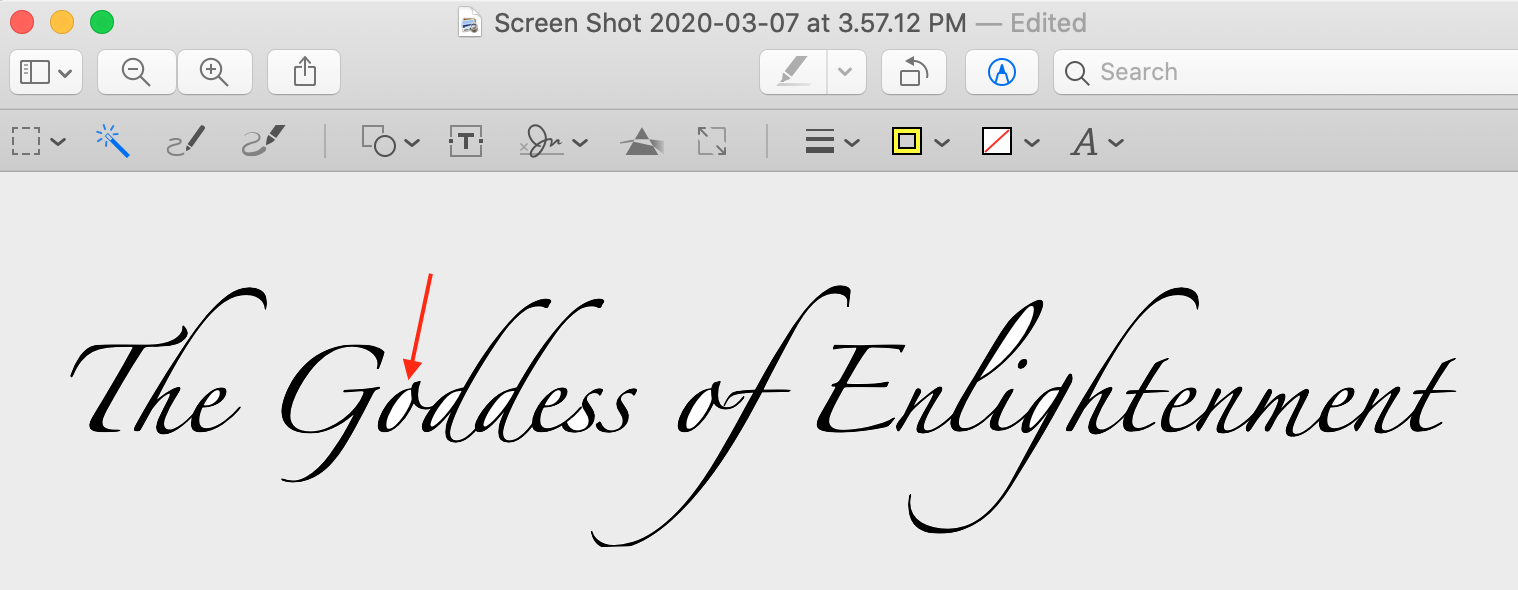
Task: Select the Draw pen tool
Action: (x=264, y=141)
